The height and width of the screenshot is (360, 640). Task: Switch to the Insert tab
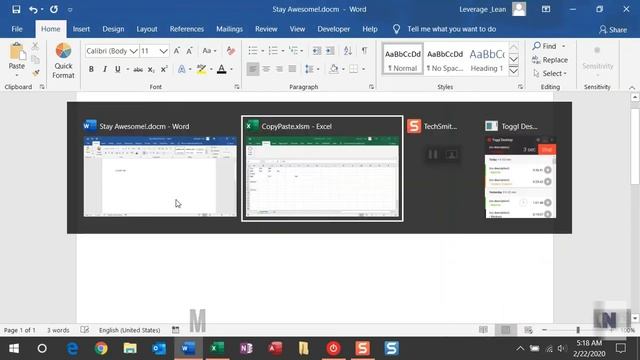coord(81,29)
